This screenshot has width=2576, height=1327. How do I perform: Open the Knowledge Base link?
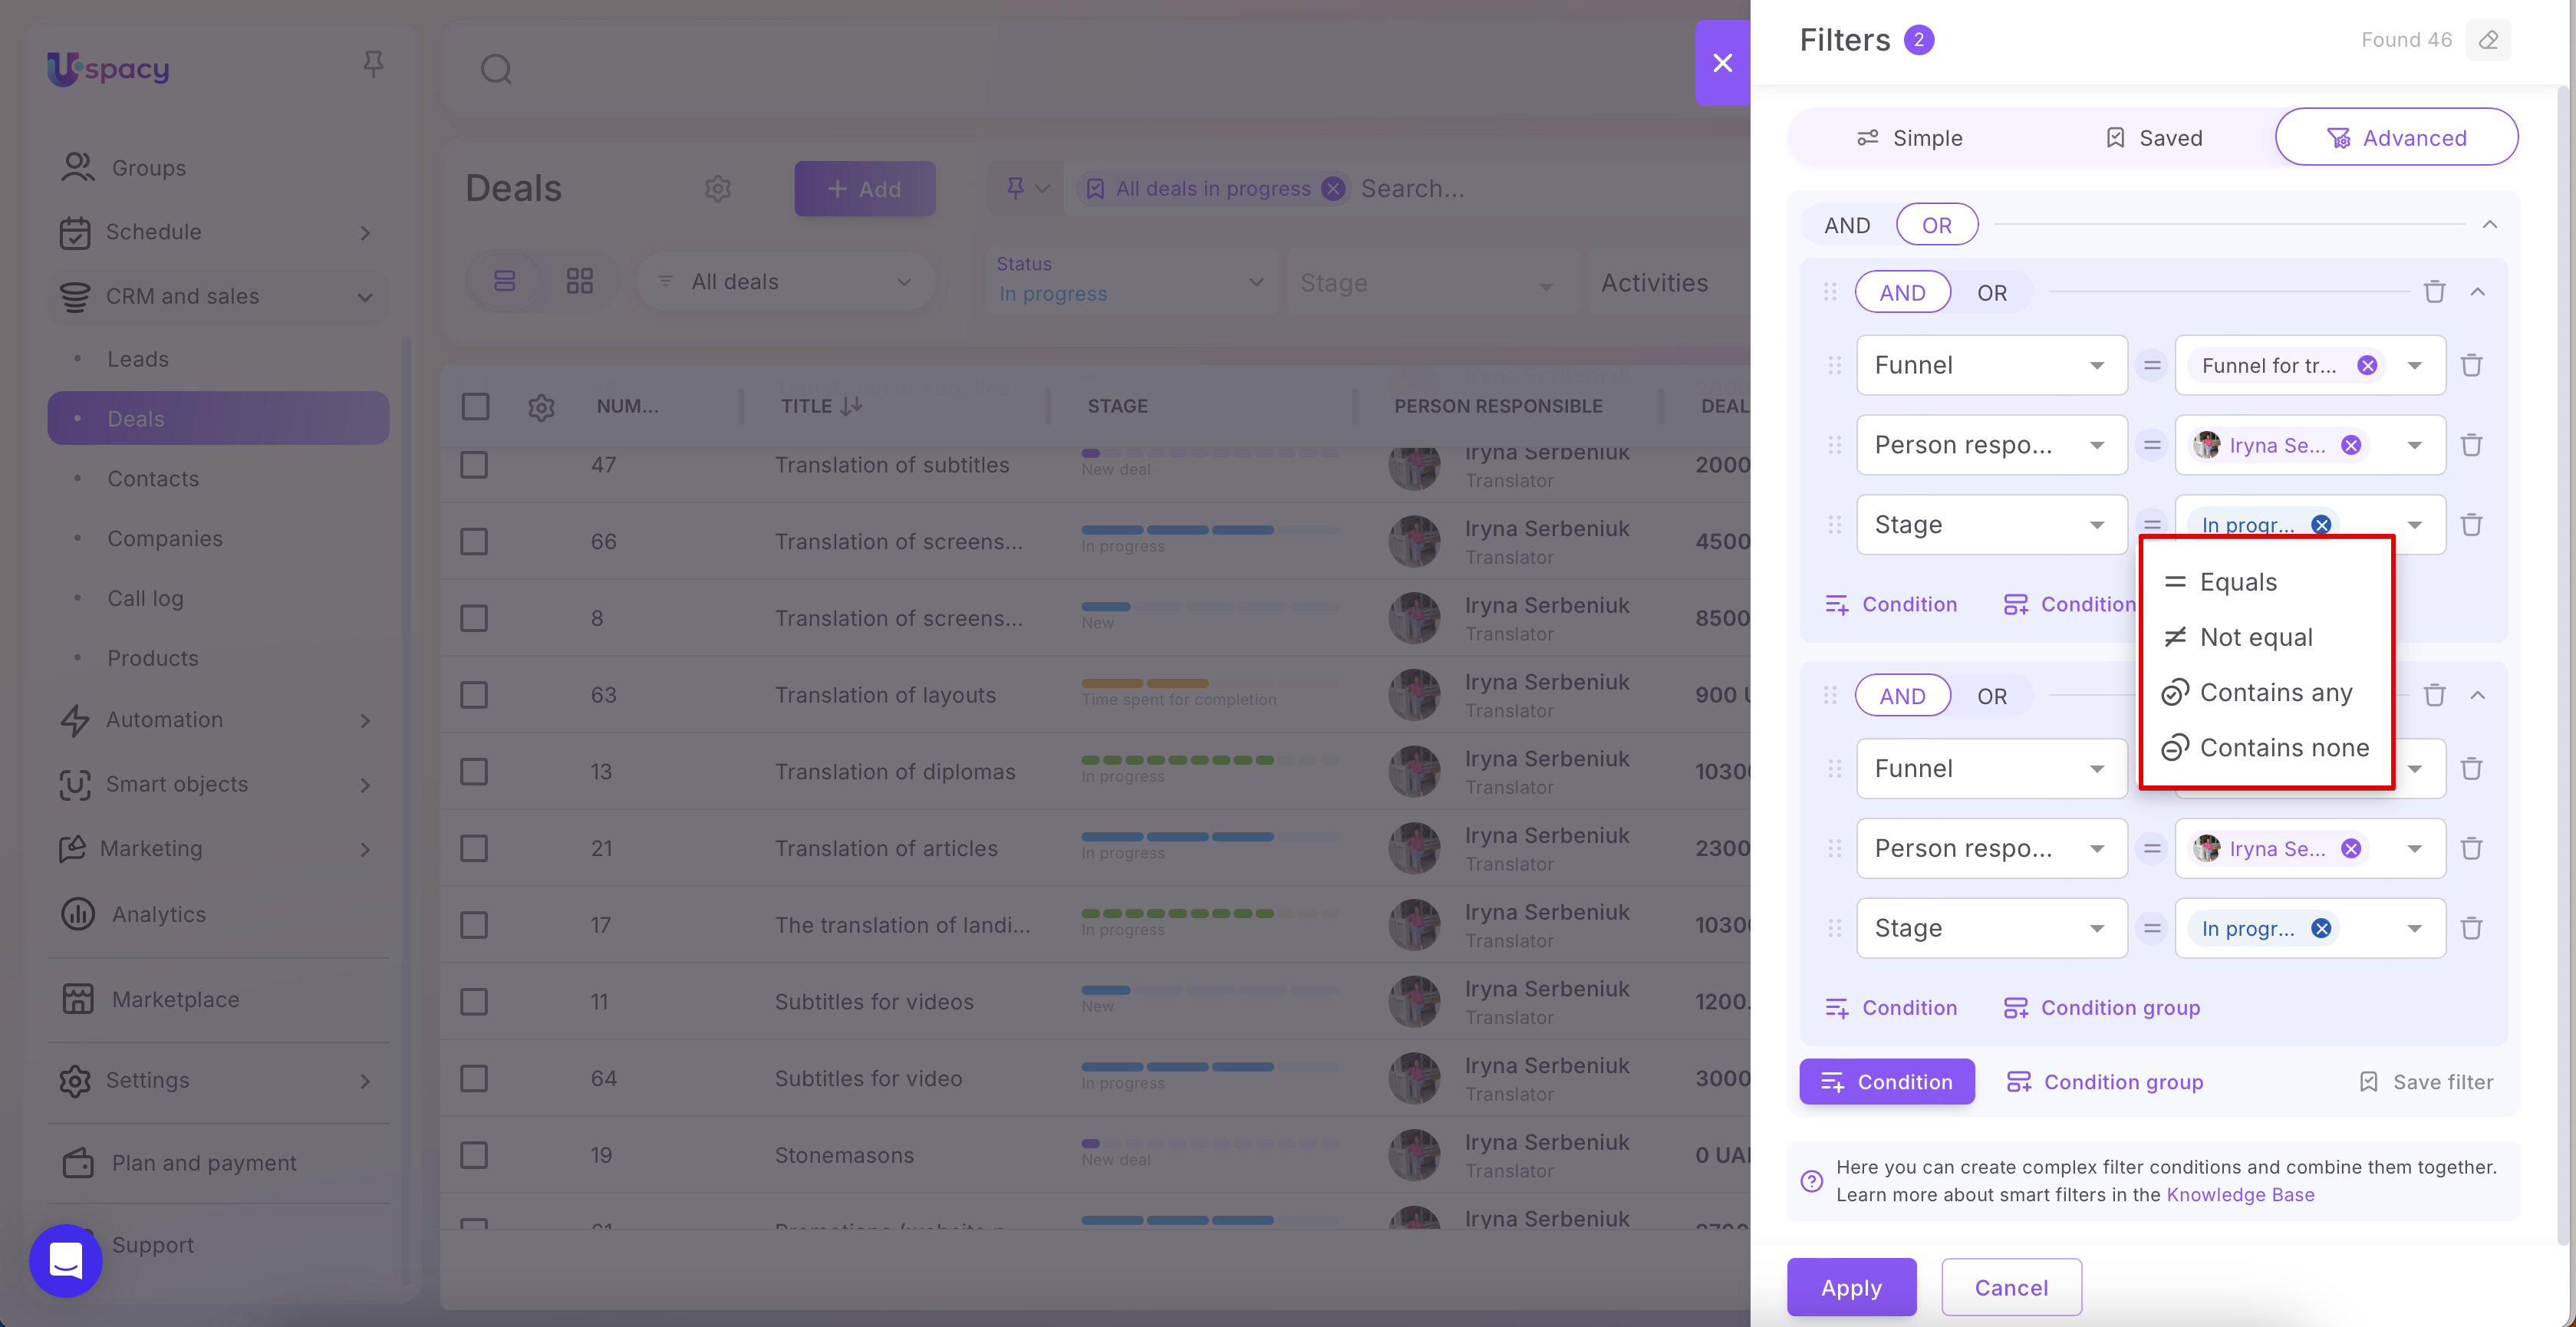pos(2239,1194)
